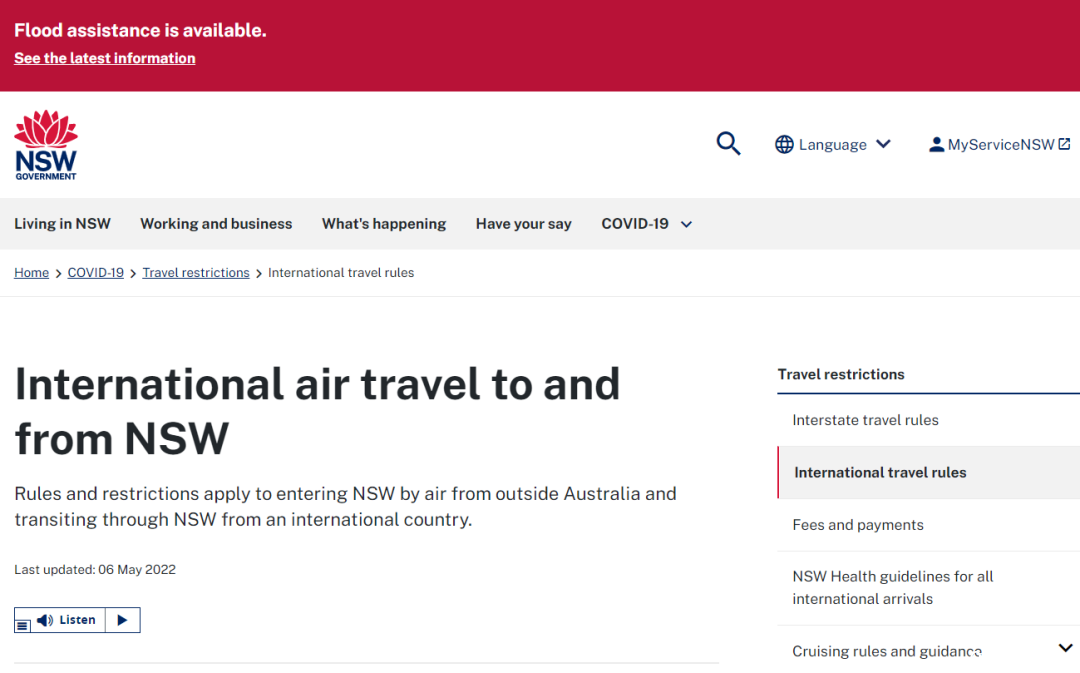This screenshot has width=1080, height=673.
Task: Click 'International travel rules' breadcrumb text
Action: (x=341, y=273)
